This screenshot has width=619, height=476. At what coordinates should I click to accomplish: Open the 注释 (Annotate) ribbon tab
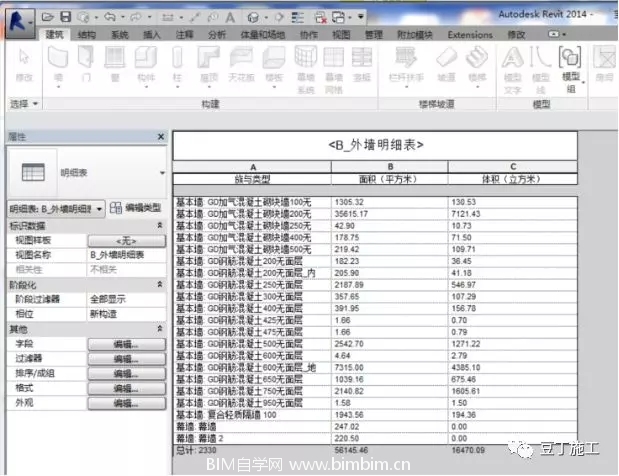tap(184, 35)
